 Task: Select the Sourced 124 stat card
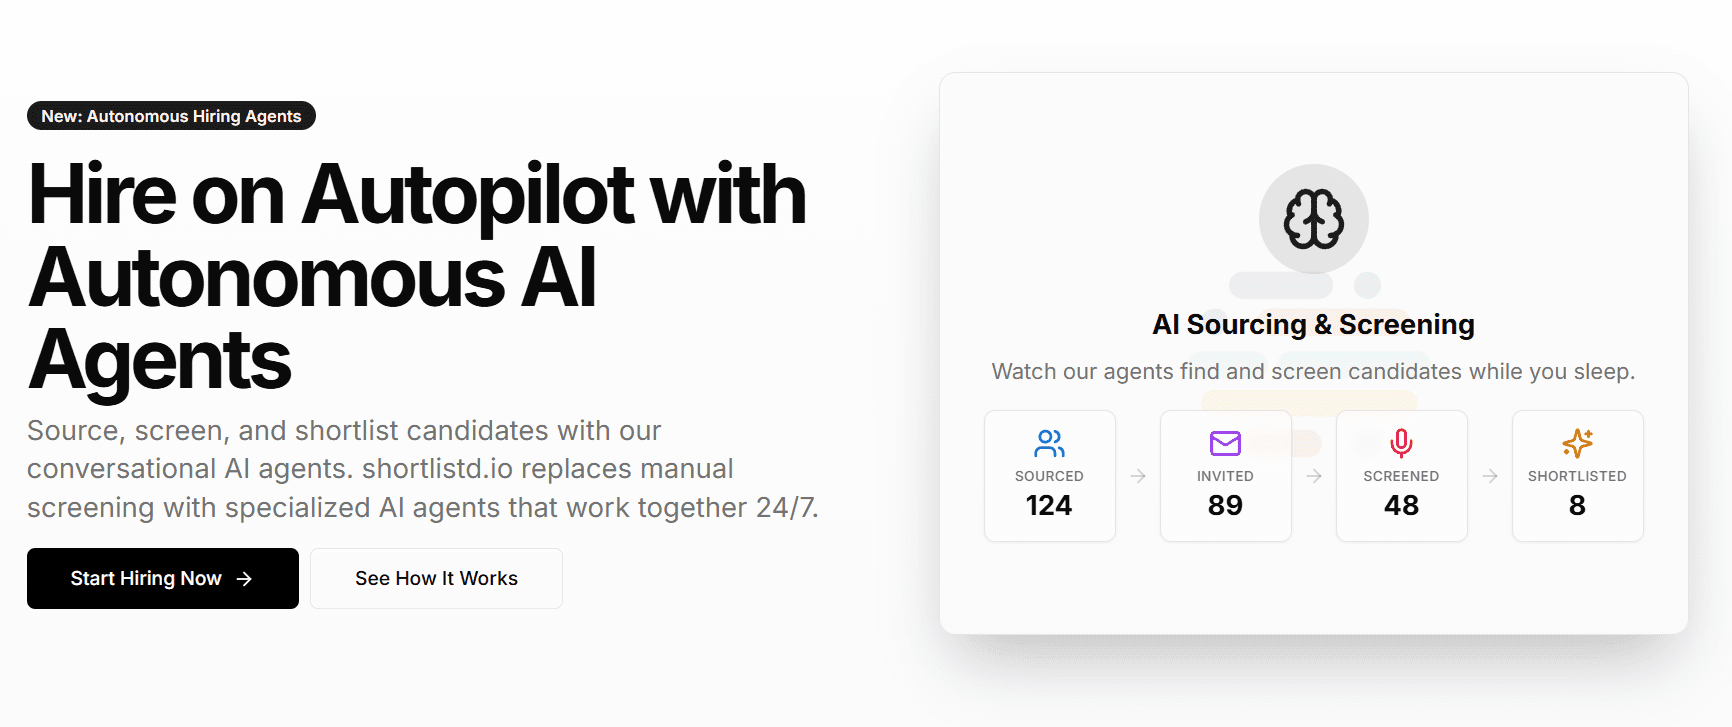tap(1049, 476)
